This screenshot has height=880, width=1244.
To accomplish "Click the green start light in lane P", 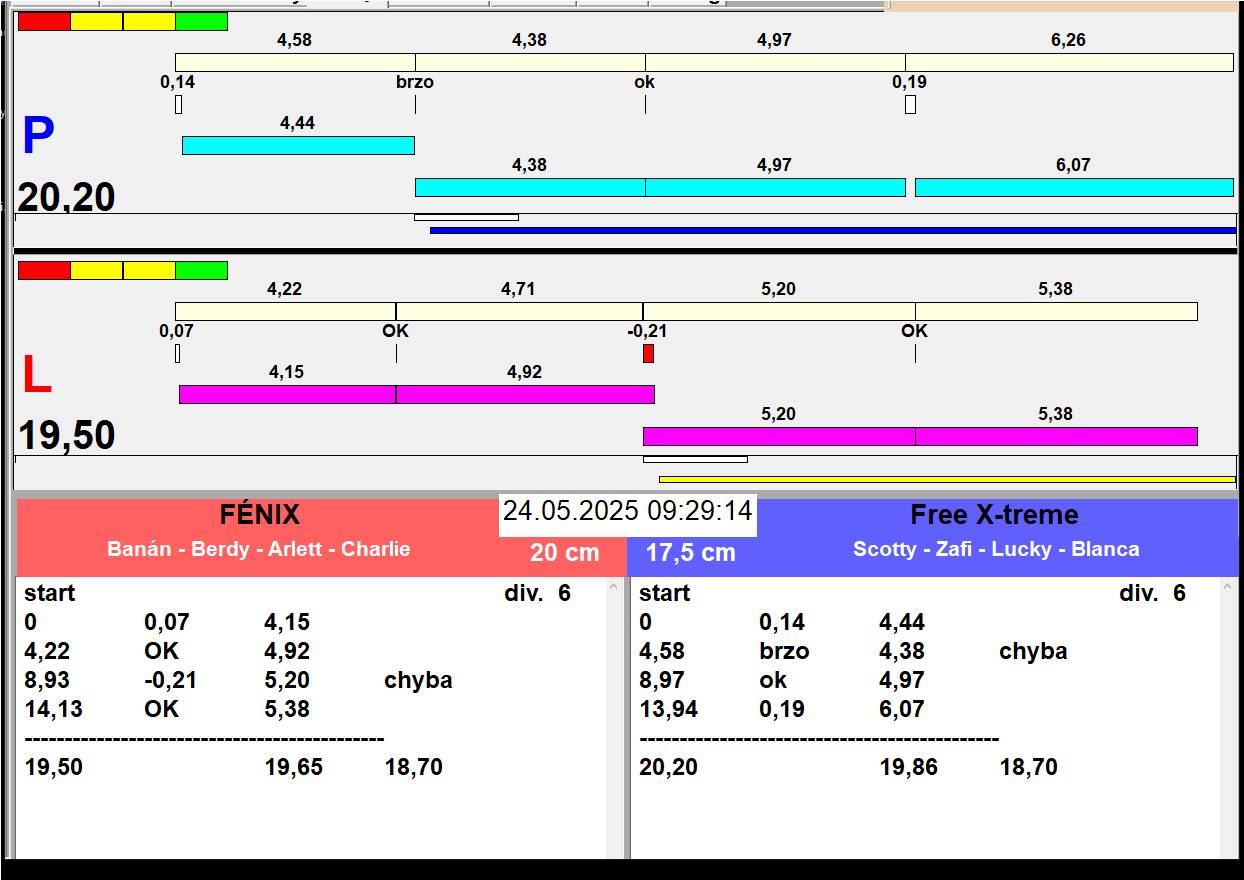I will pyautogui.click(x=201, y=21).
